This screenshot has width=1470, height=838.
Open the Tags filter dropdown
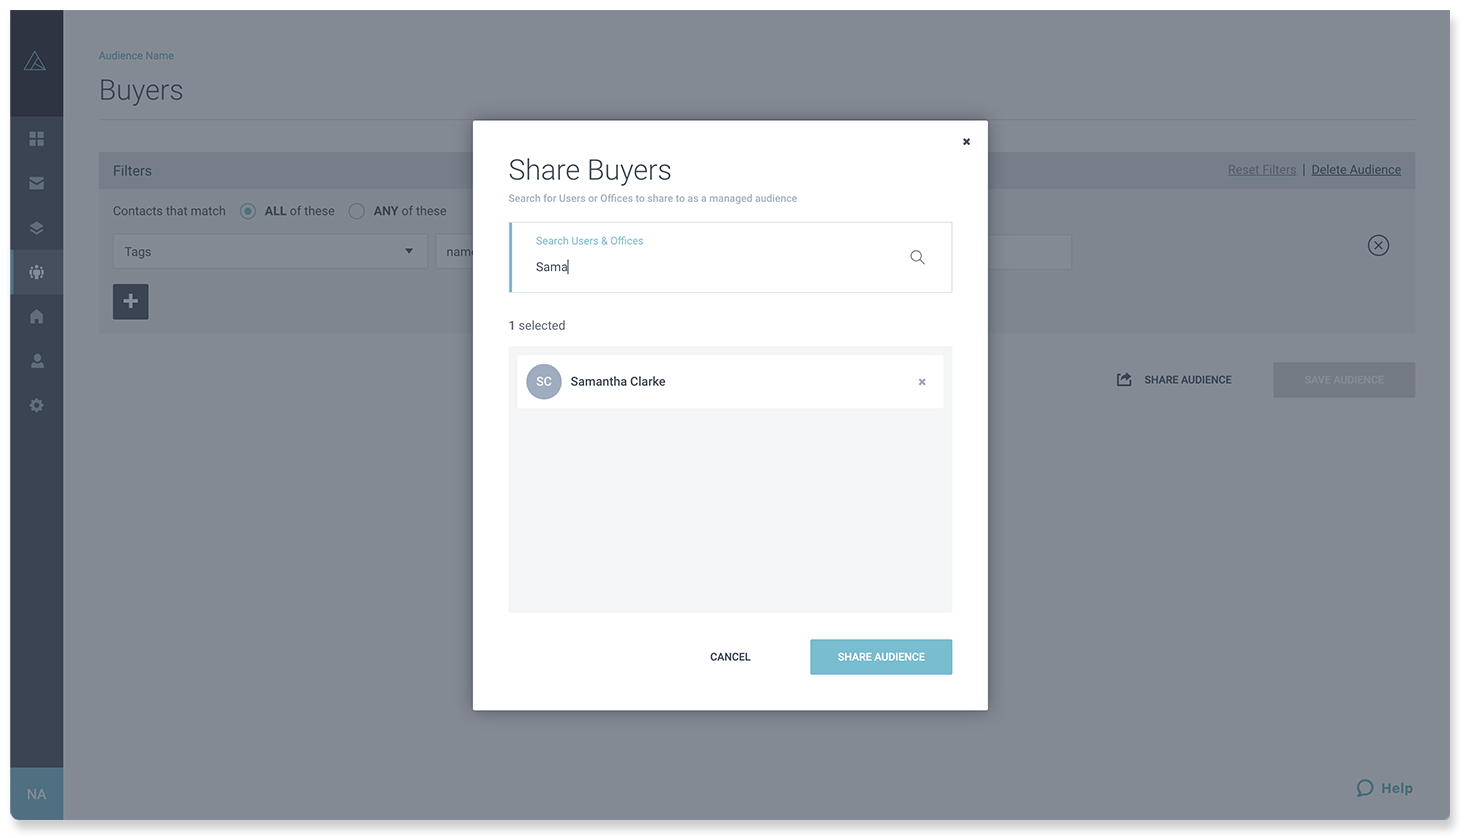(x=270, y=251)
